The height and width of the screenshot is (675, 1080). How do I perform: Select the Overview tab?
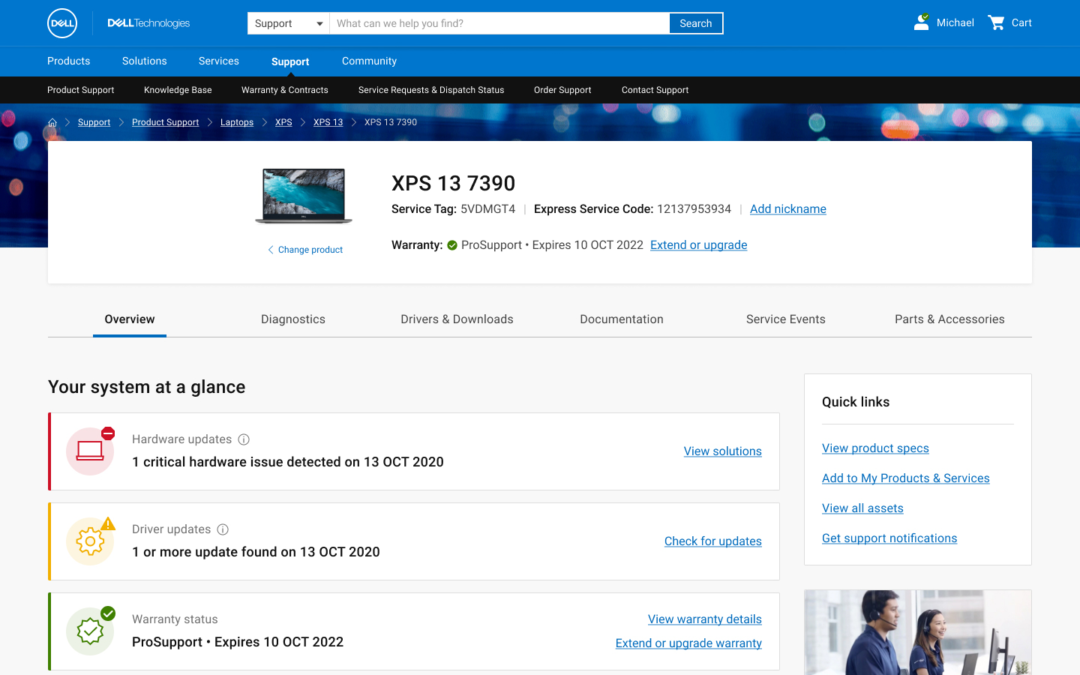coord(129,319)
